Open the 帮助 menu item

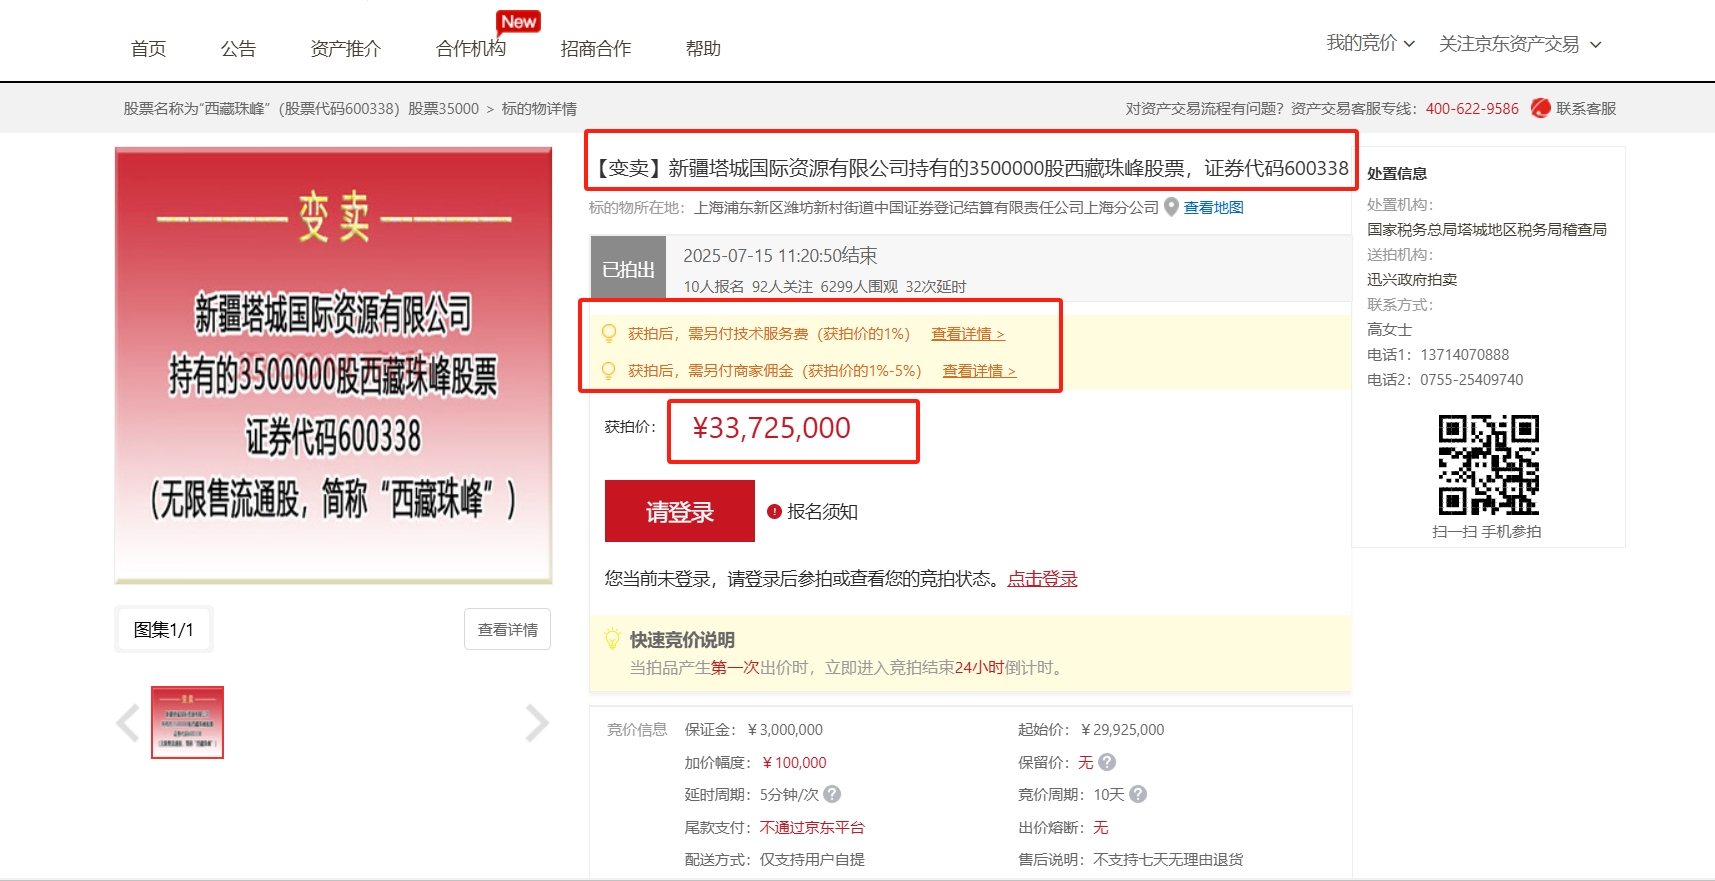point(703,48)
